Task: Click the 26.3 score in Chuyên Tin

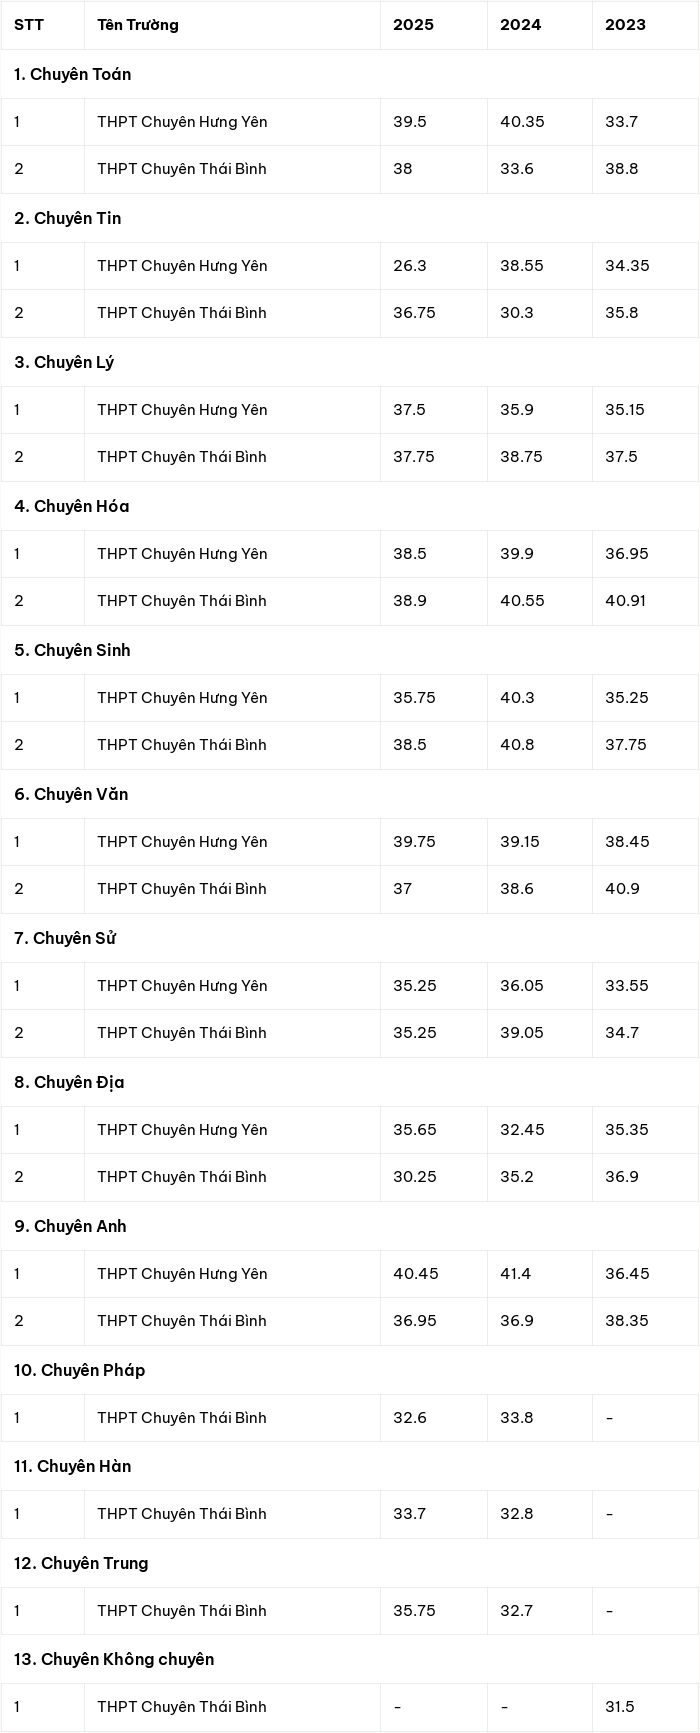Action: point(410,266)
